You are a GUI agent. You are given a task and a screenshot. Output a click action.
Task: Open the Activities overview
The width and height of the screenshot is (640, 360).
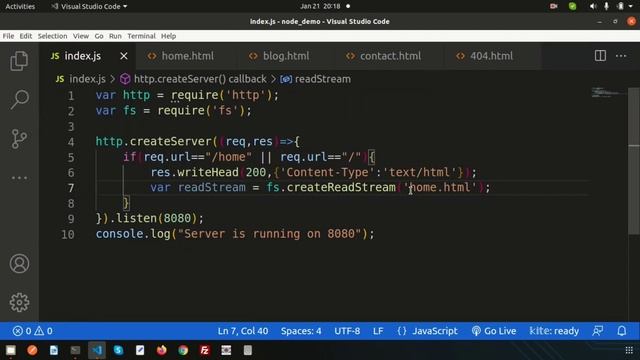coord(20,6)
